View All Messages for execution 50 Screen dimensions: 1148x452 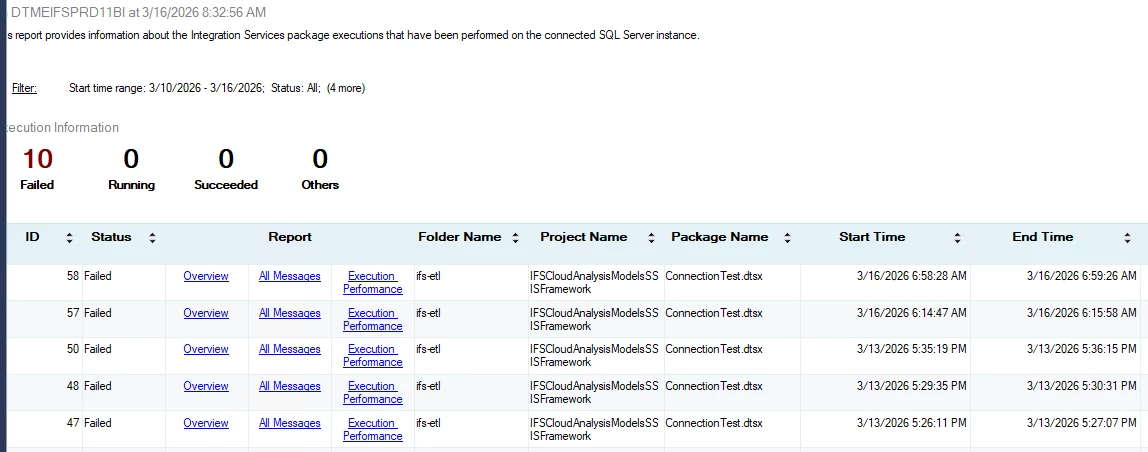pyautogui.click(x=290, y=349)
